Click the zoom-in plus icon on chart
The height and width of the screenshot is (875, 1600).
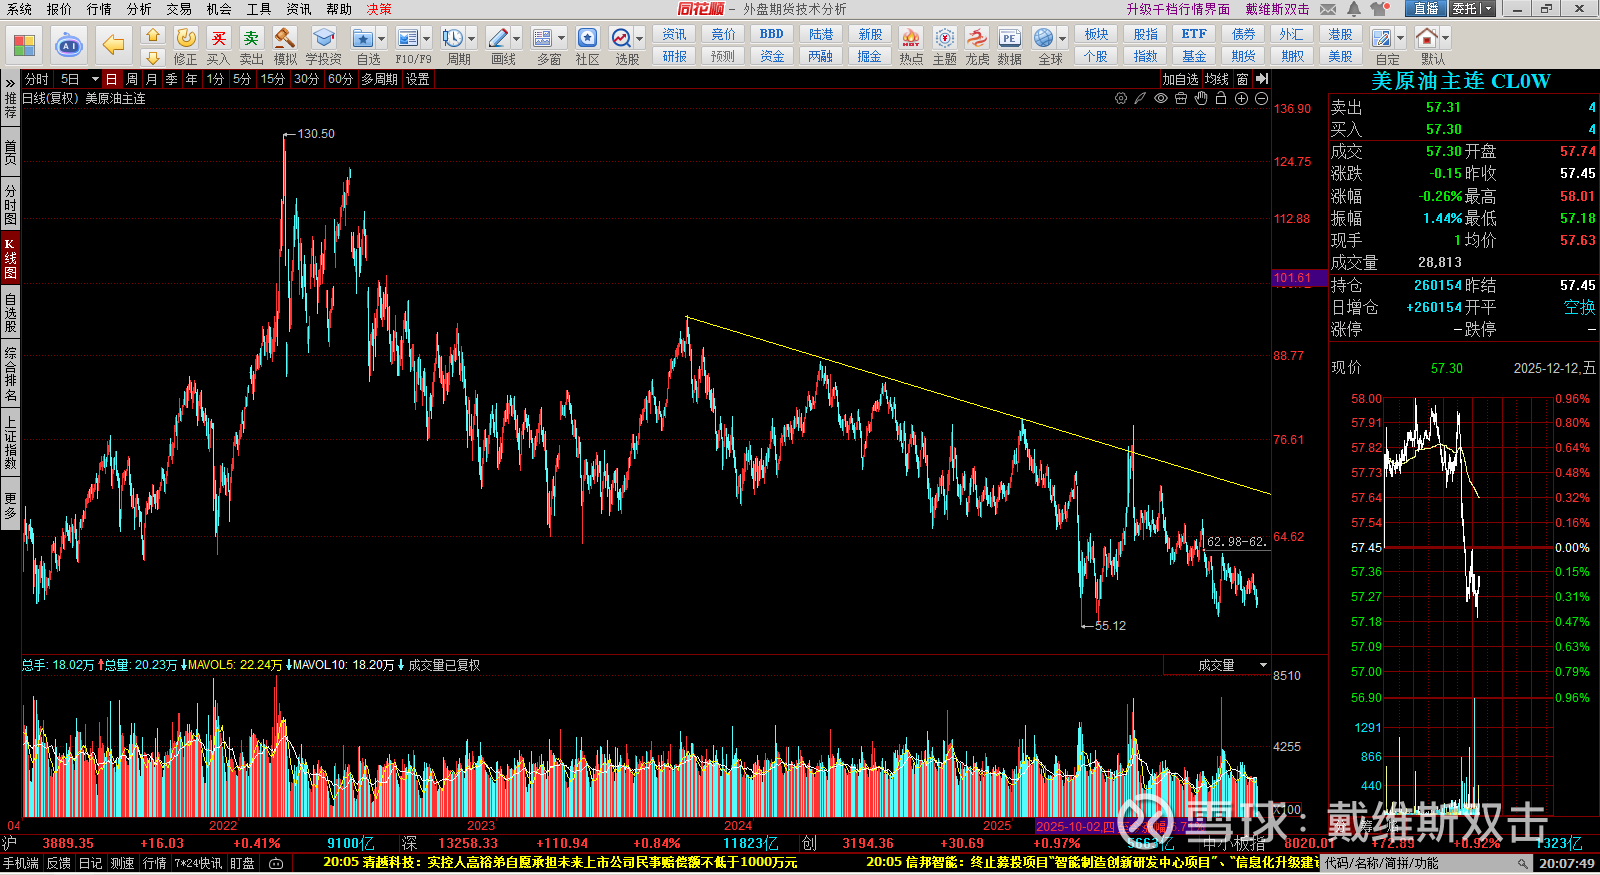click(x=1241, y=98)
